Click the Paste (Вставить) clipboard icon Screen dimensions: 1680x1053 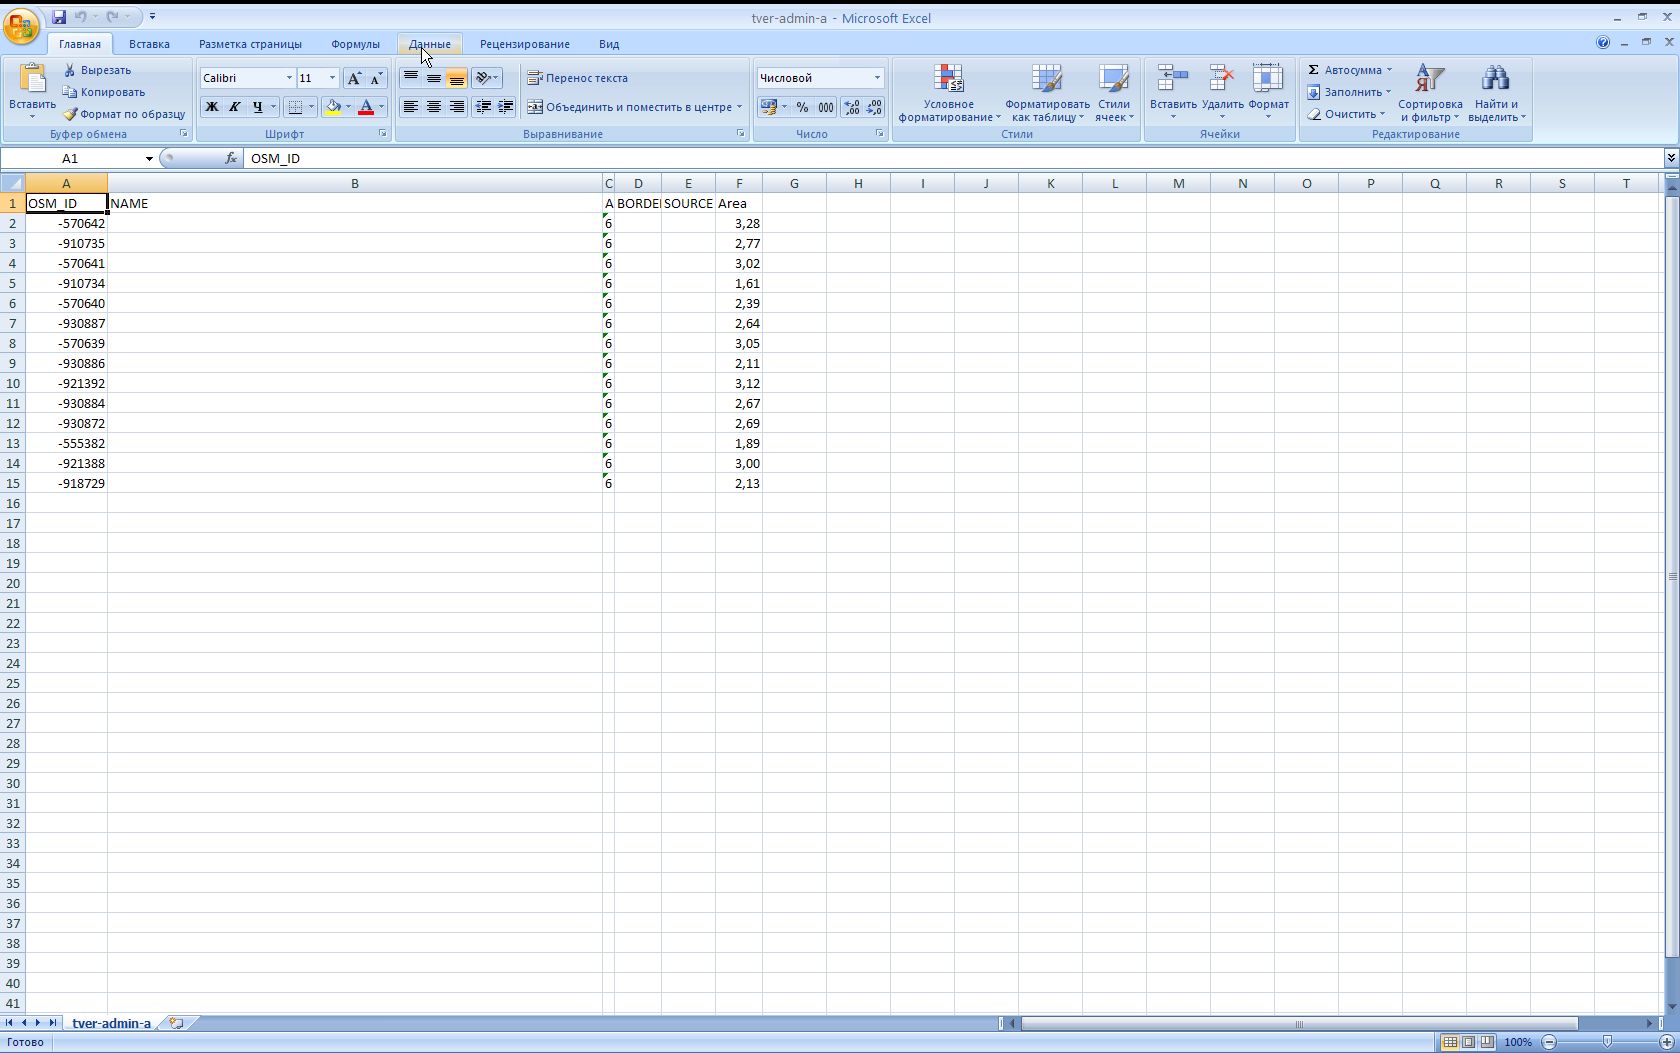pos(32,79)
